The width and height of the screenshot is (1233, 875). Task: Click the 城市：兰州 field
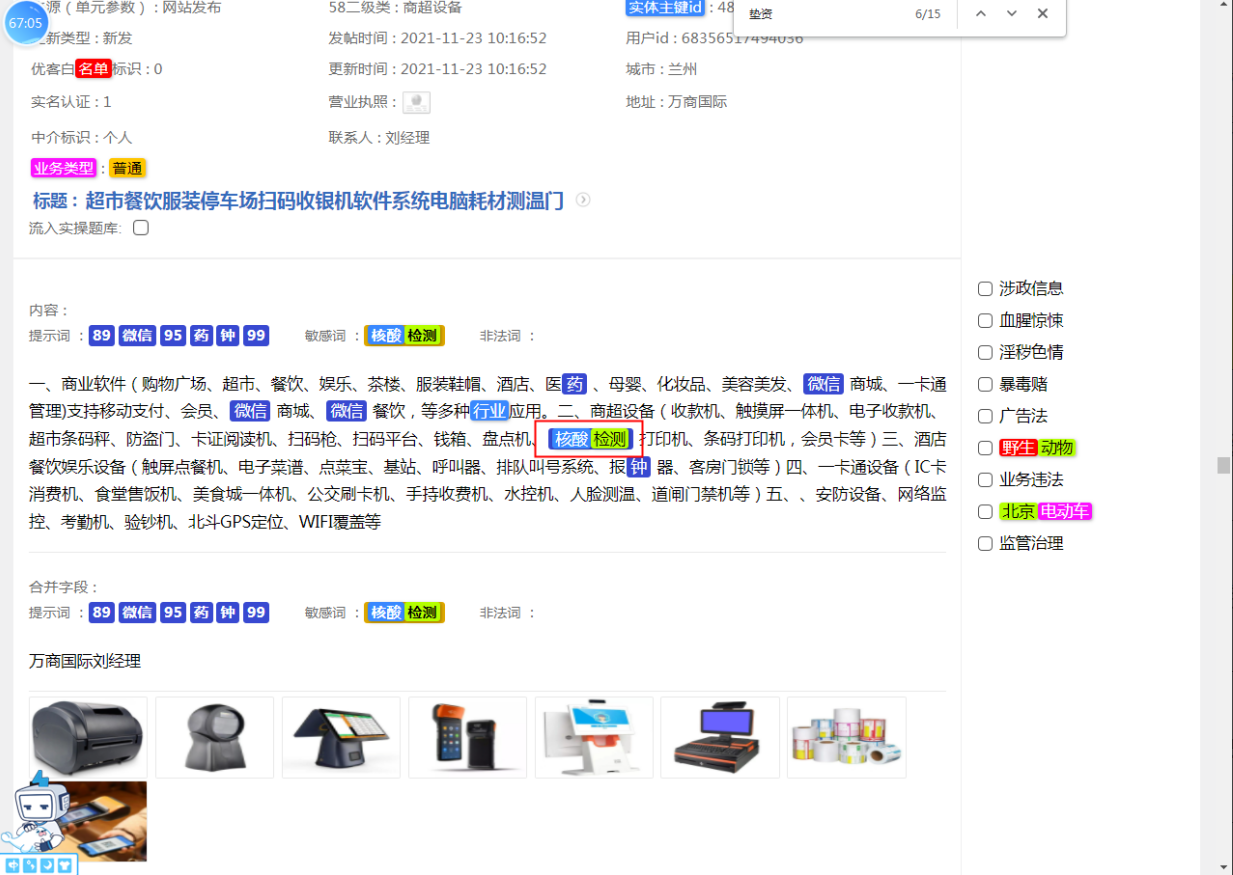click(x=662, y=69)
